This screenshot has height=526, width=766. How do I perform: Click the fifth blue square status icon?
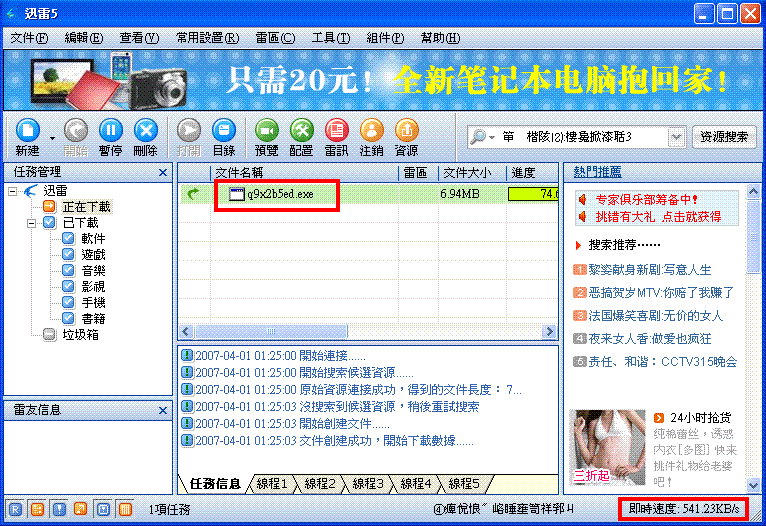tap(103, 509)
